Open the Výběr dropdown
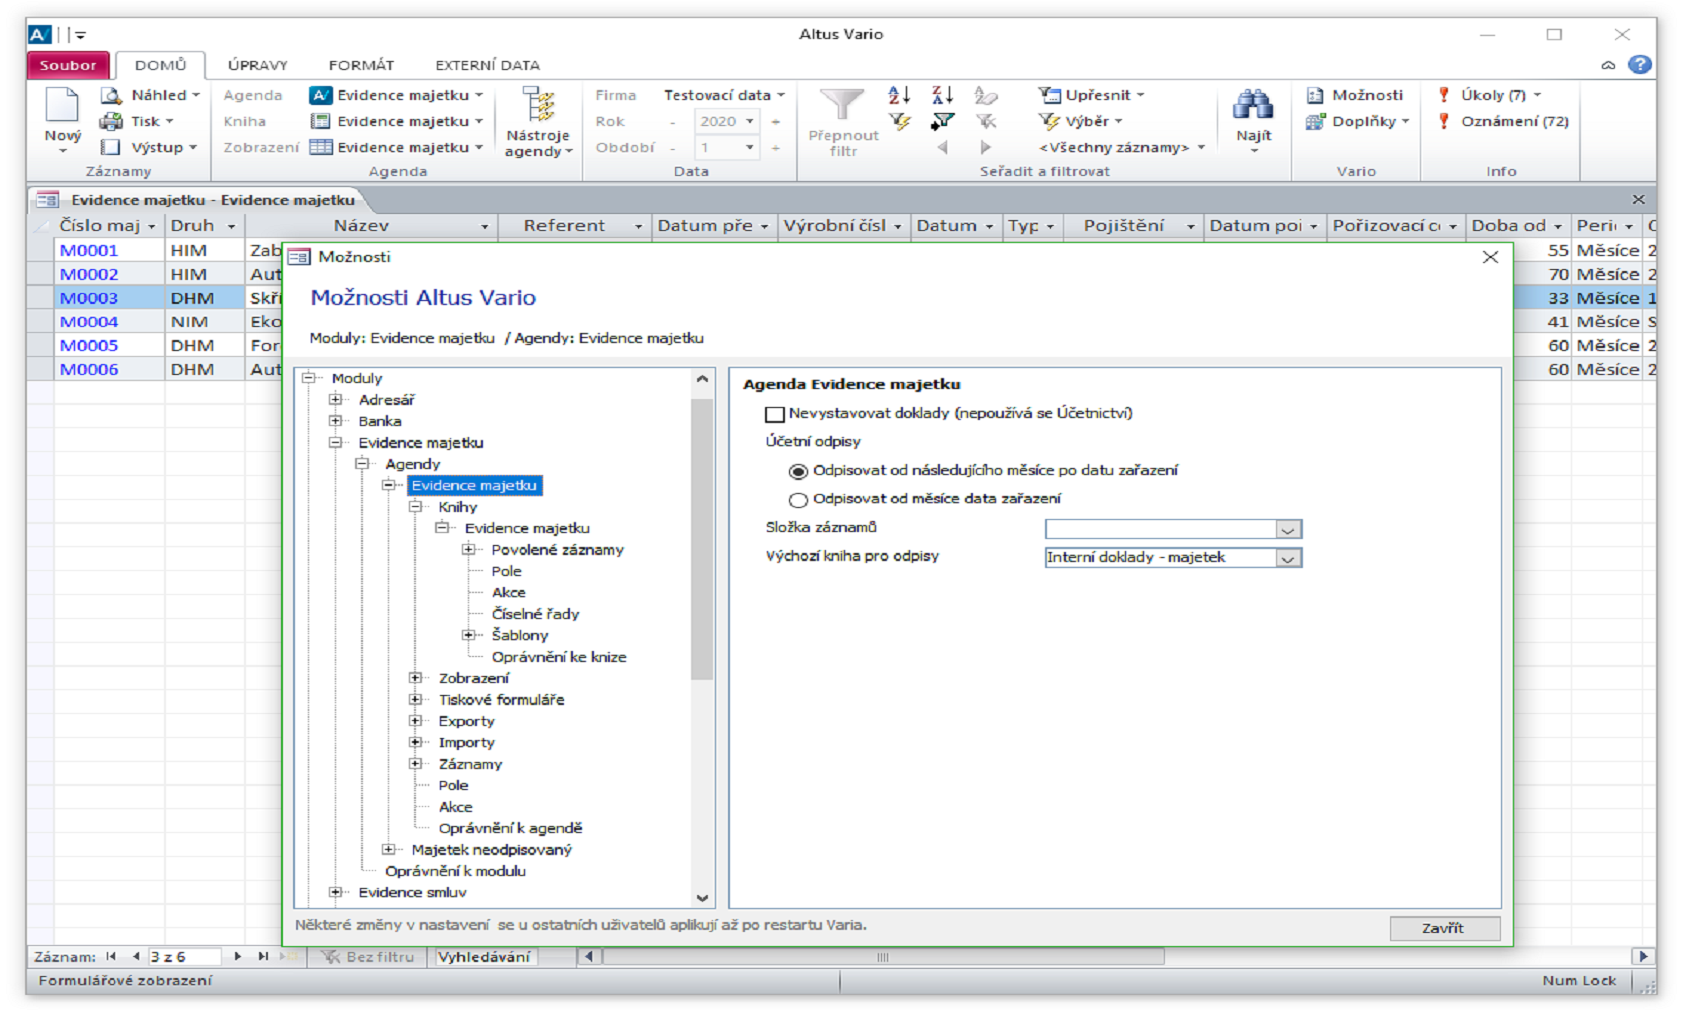The height and width of the screenshot is (1020, 1689). coord(1080,121)
